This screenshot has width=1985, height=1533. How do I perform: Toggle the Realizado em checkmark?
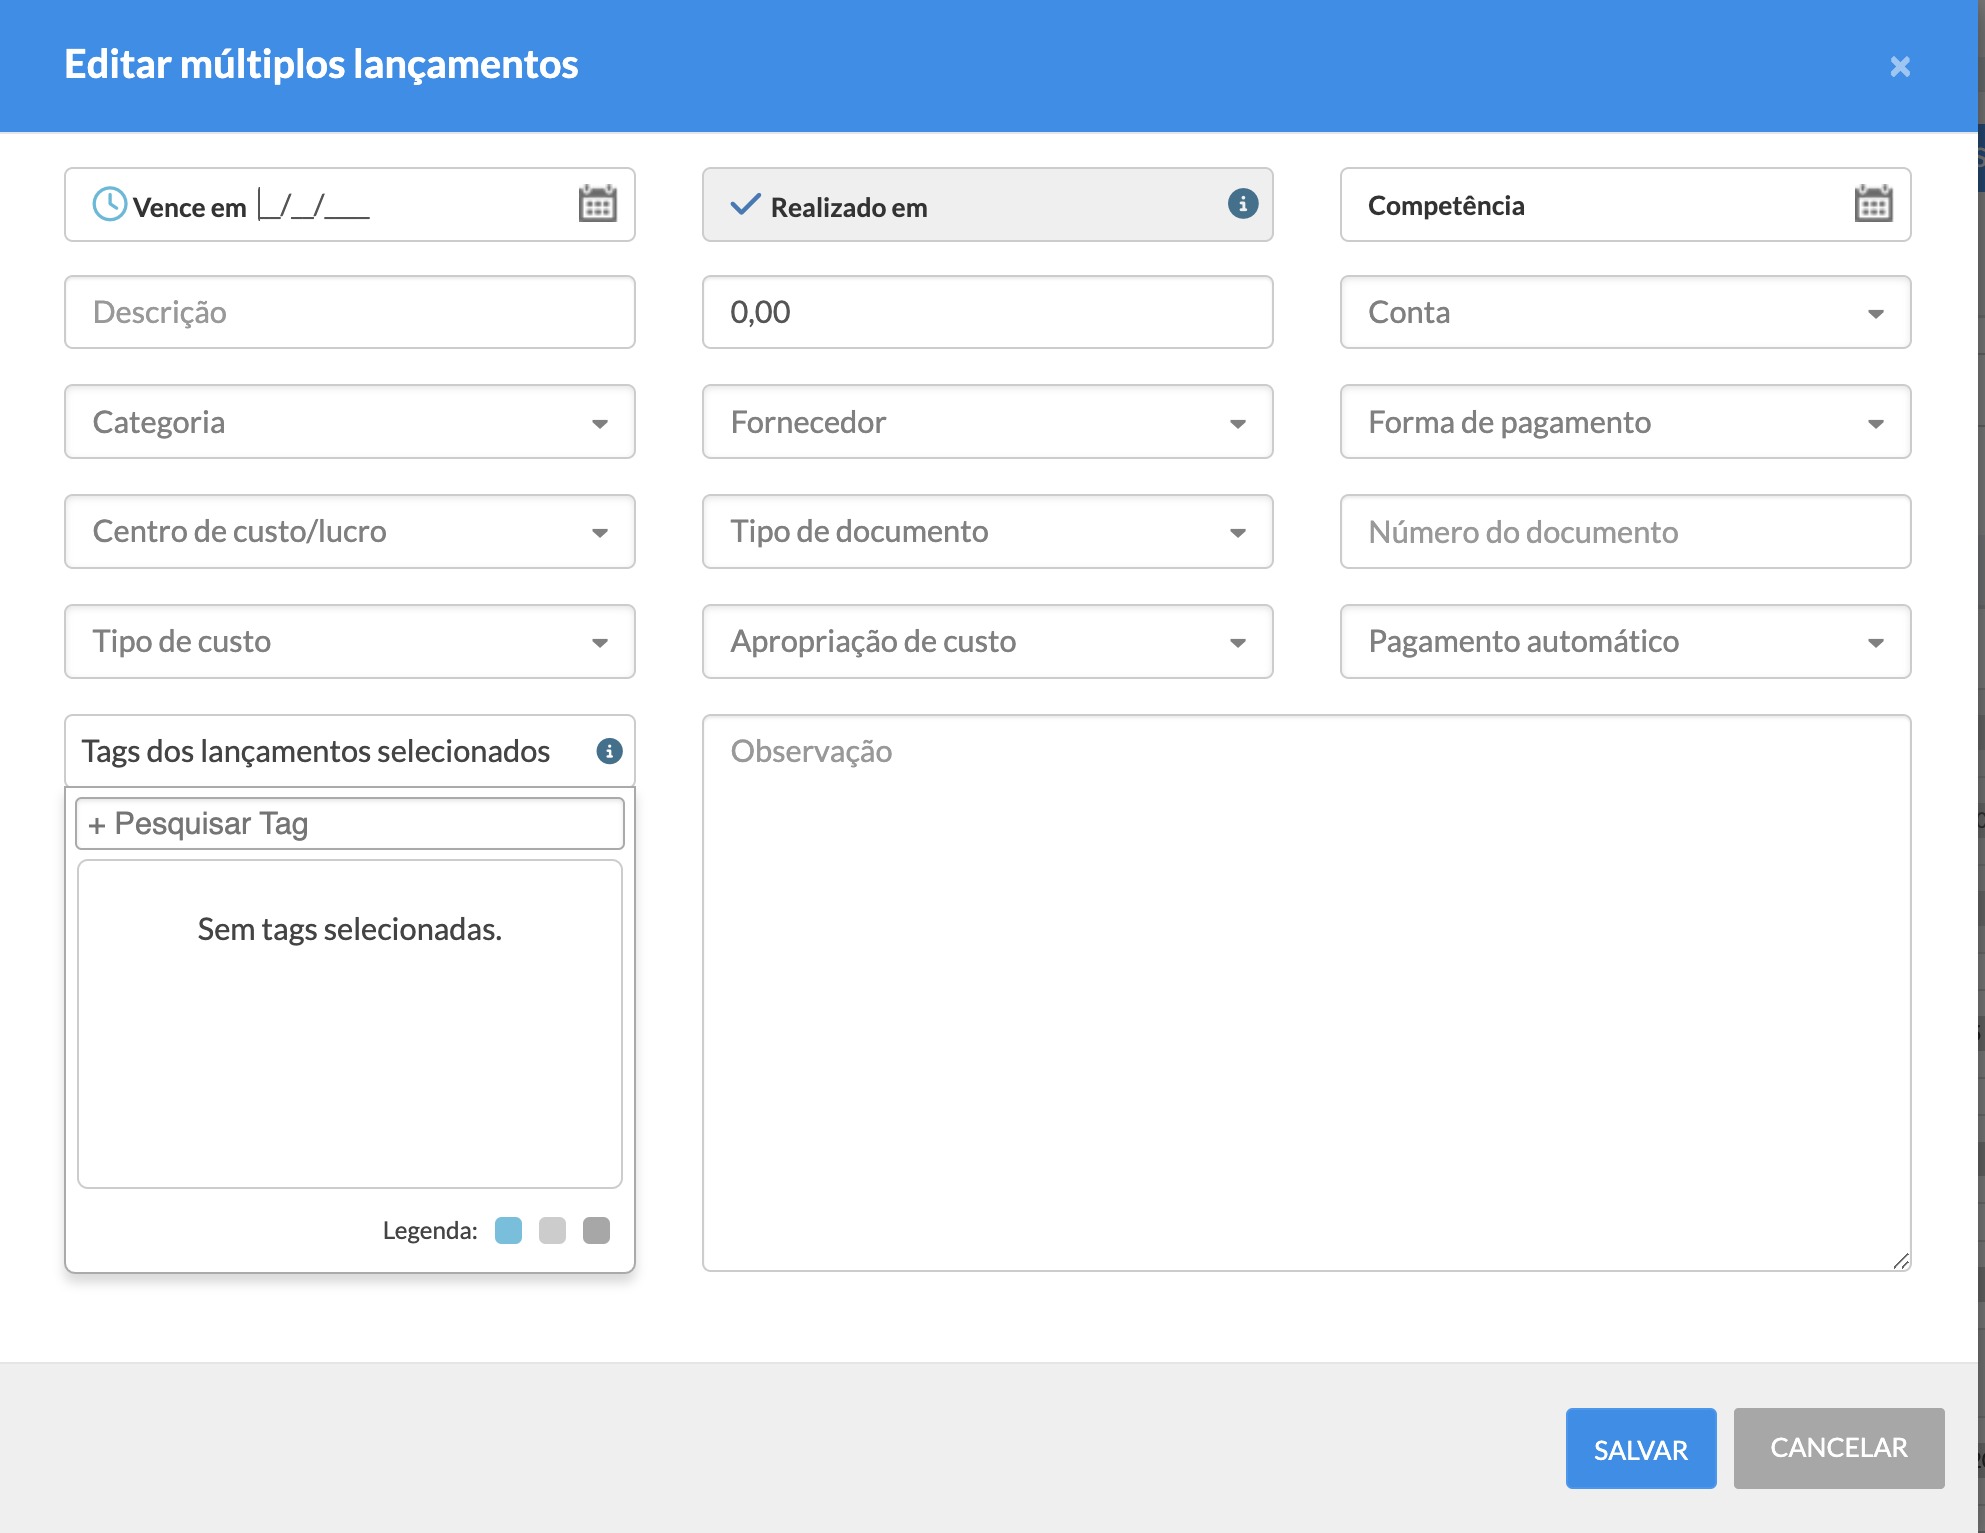pos(745,205)
